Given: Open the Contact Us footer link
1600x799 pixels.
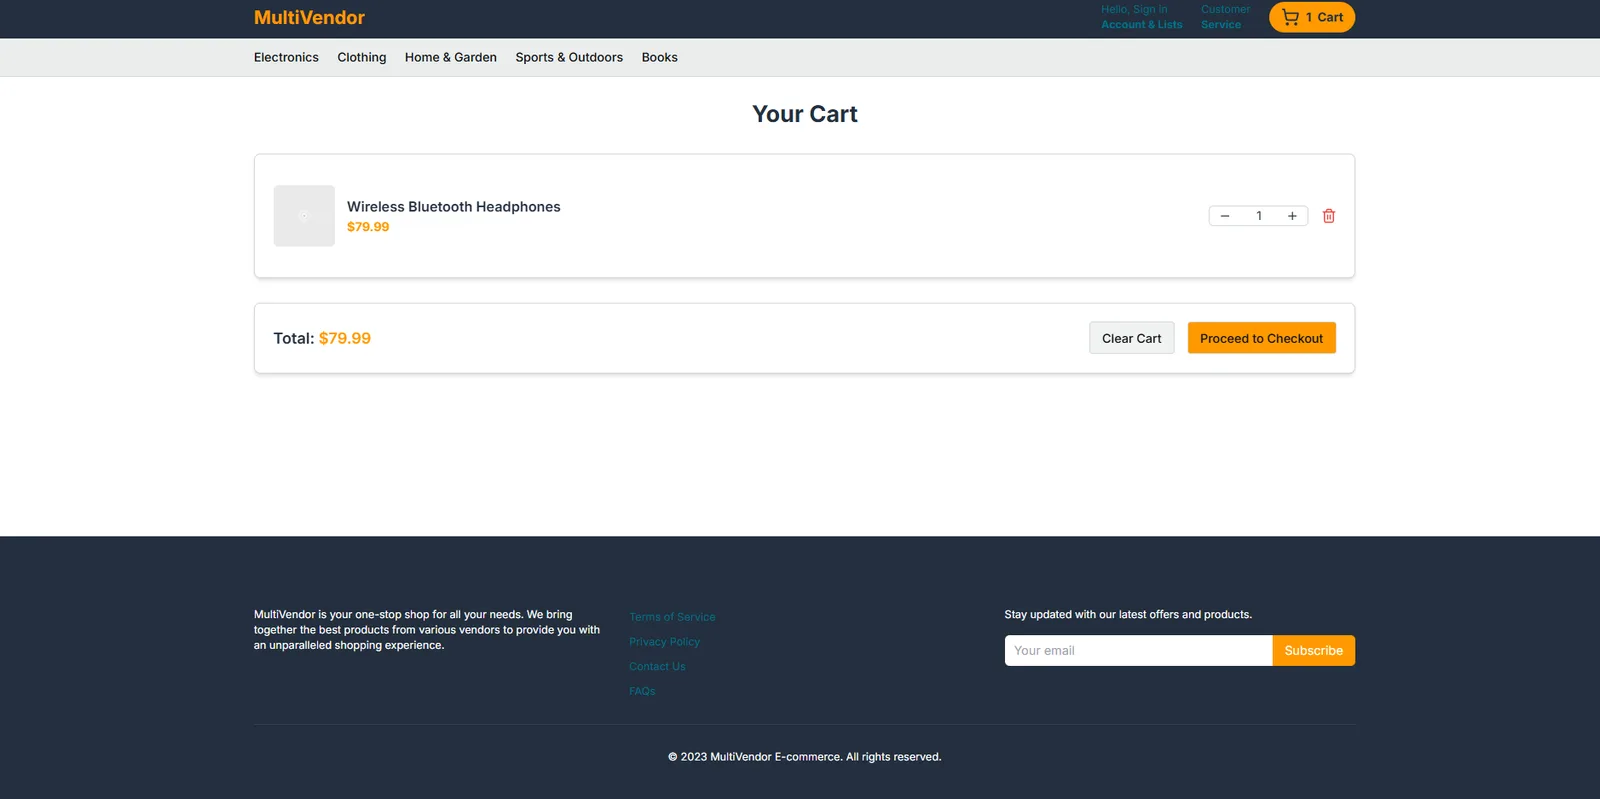Looking at the screenshot, I should tap(657, 667).
